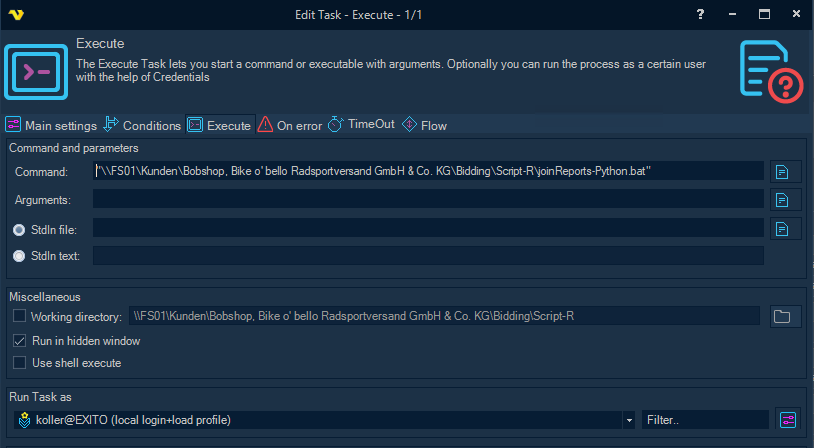This screenshot has width=814, height=448.
Task: Uncheck Run in hidden window
Action: pyautogui.click(x=20, y=340)
